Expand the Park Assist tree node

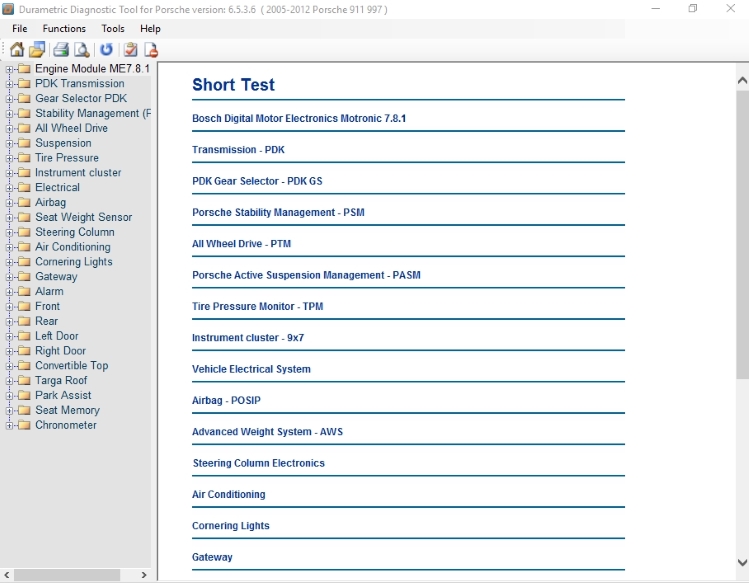tap(9, 396)
